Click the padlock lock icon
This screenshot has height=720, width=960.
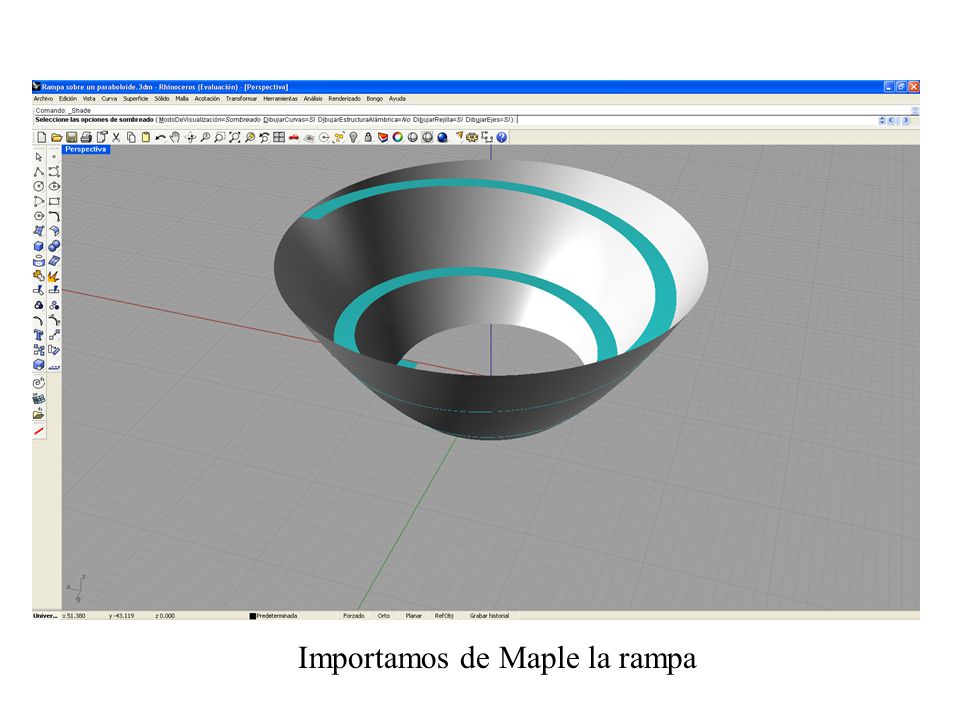(x=368, y=138)
